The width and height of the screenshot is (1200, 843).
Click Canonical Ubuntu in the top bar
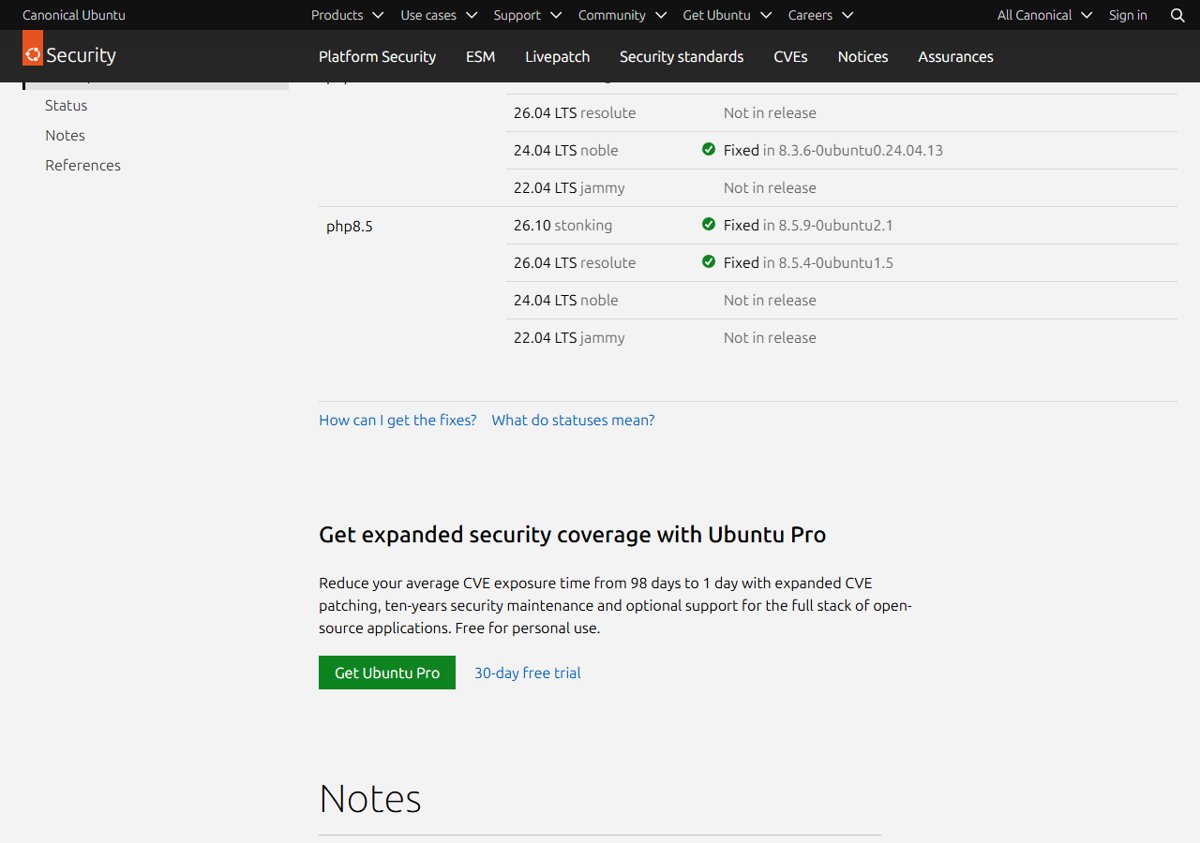pos(74,15)
